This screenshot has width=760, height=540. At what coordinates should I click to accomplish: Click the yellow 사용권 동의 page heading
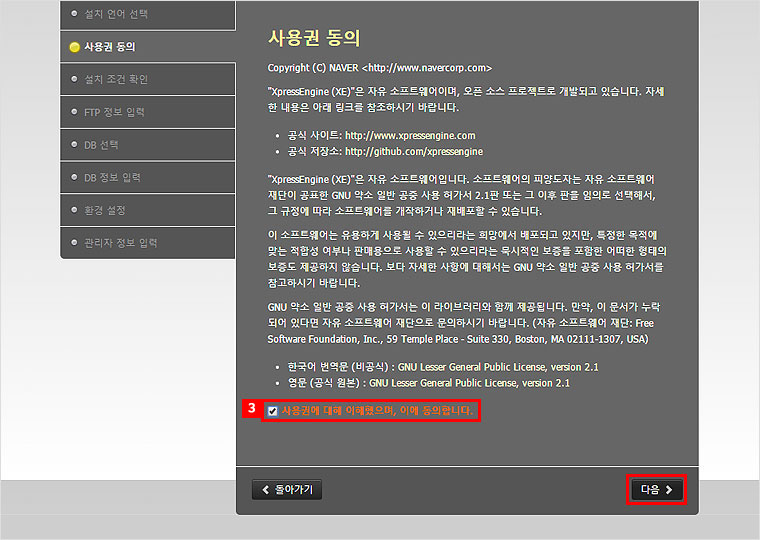[x=314, y=38]
